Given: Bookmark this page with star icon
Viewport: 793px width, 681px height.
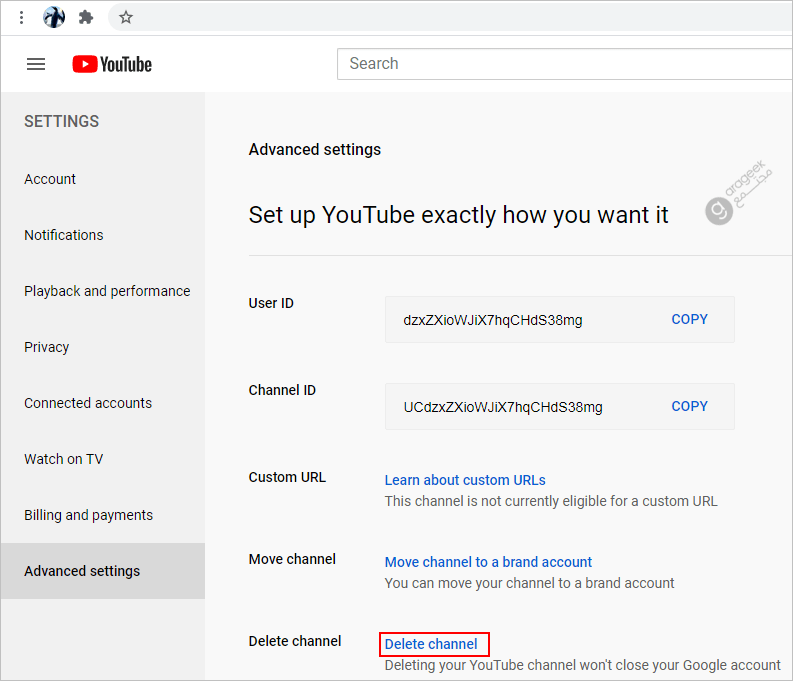Looking at the screenshot, I should click(x=126, y=18).
